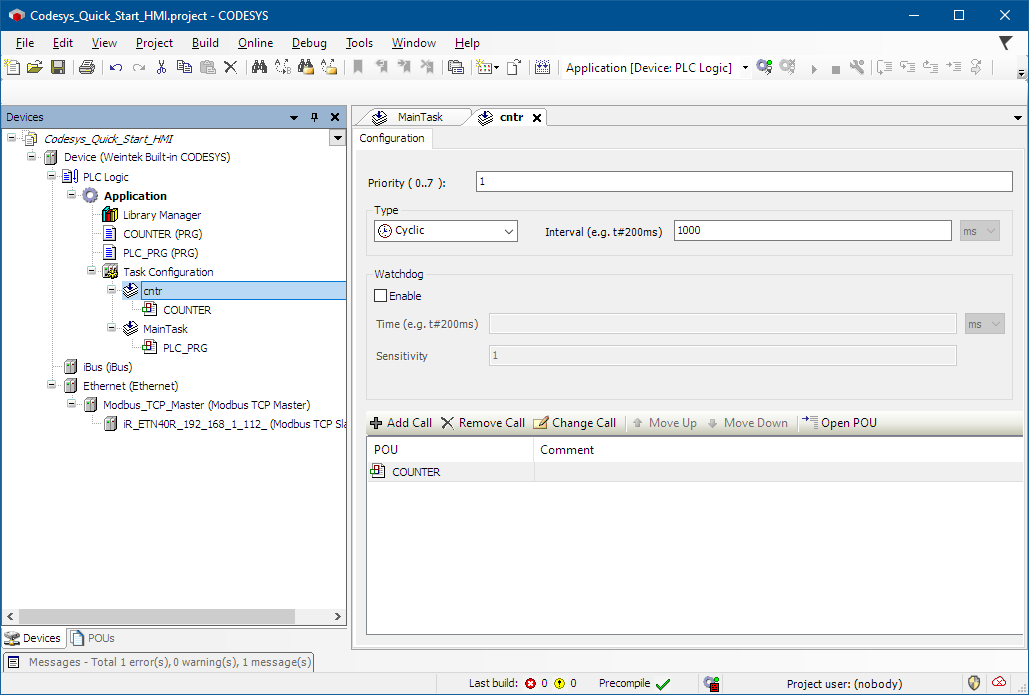This screenshot has width=1029, height=695.
Task: Open the File menu
Action: [25, 43]
